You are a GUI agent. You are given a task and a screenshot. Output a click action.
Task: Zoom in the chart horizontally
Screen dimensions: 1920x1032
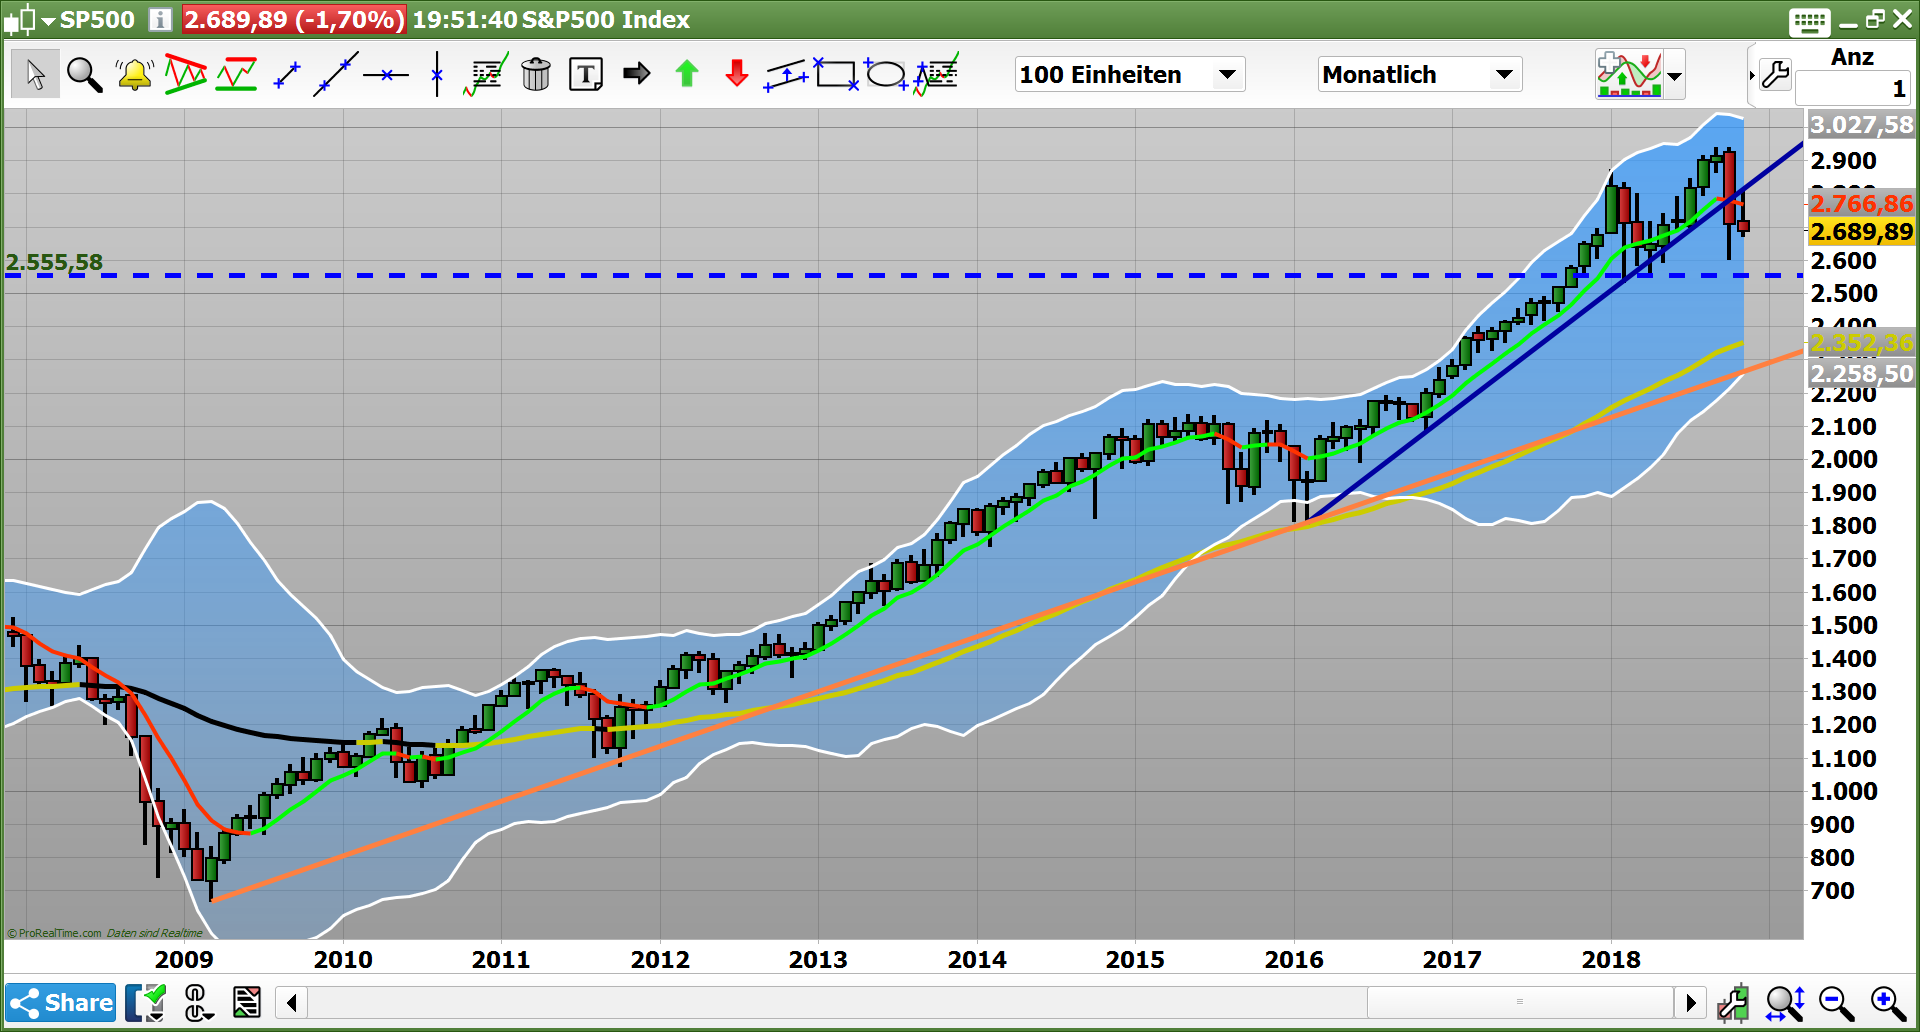point(1888,1003)
